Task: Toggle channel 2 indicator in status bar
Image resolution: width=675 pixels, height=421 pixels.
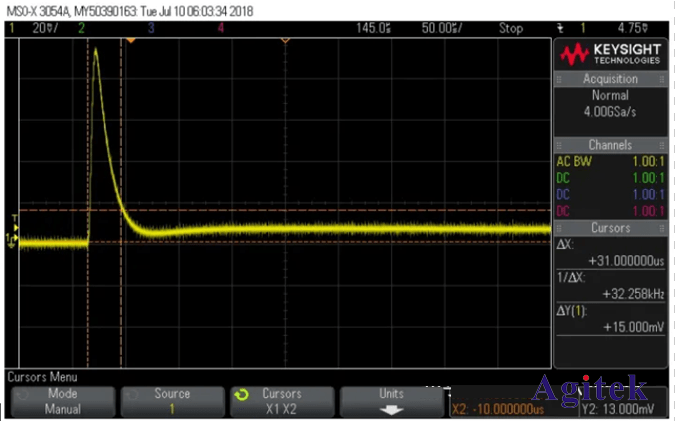Action: tap(81, 28)
